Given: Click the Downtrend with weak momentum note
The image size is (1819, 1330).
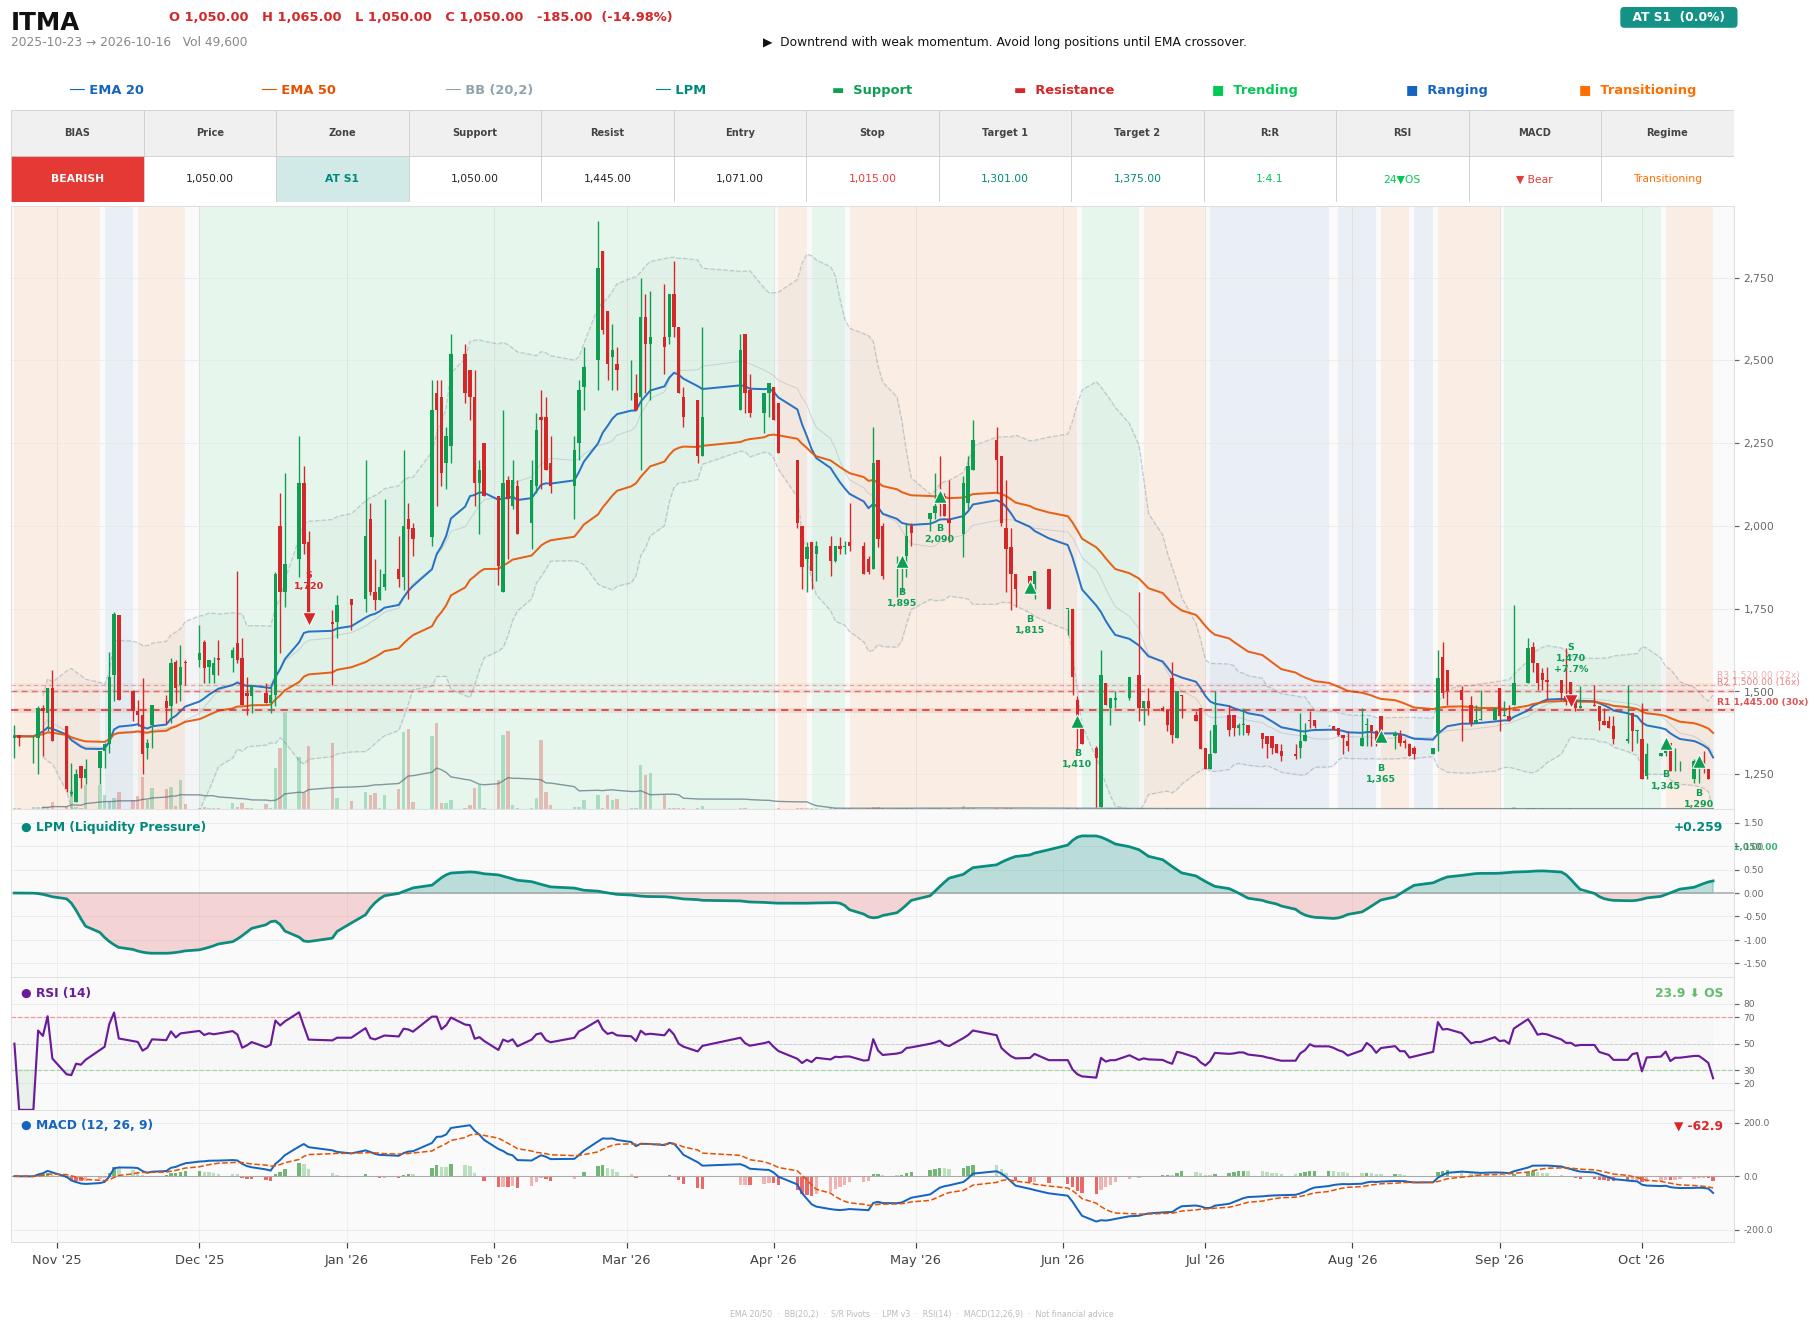Looking at the screenshot, I should (x=1004, y=42).
